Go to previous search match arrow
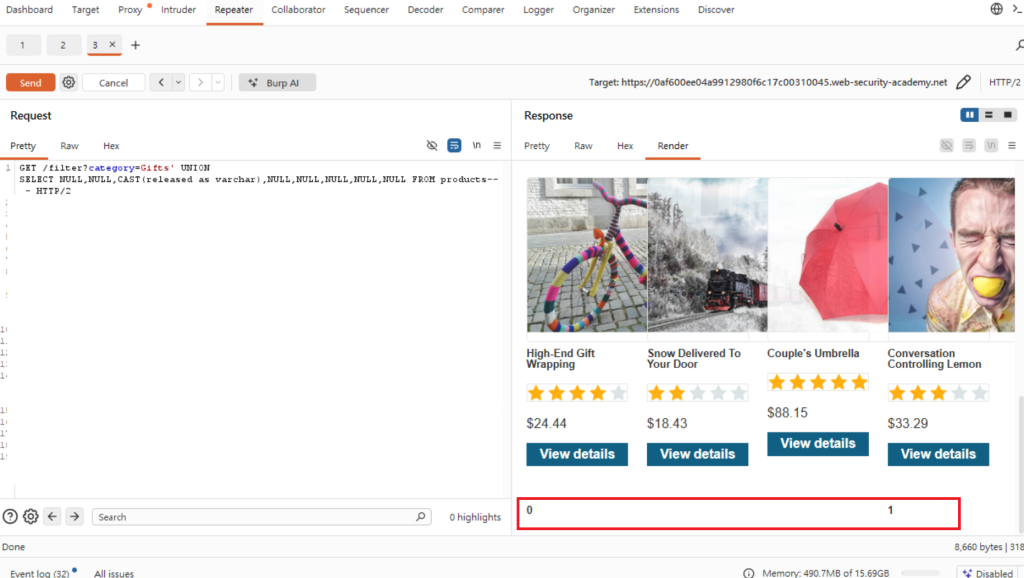 (52, 517)
